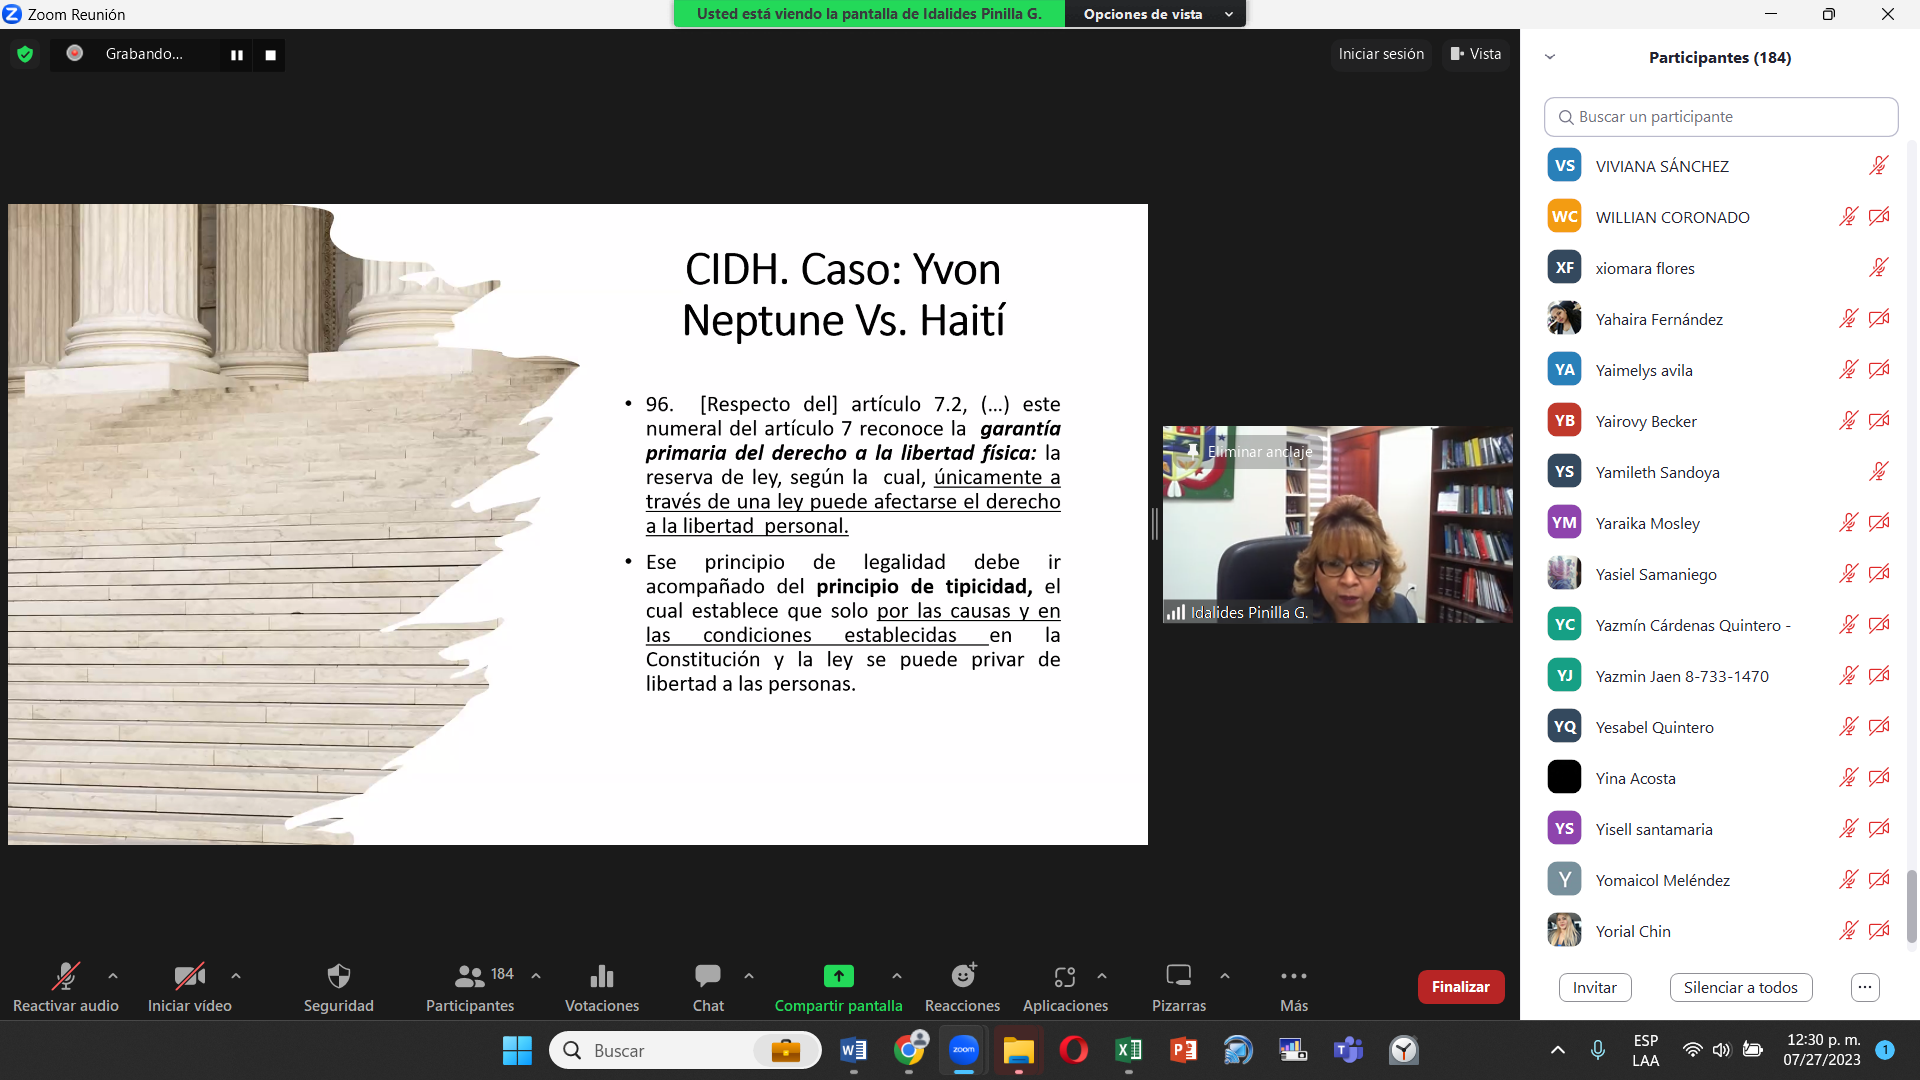Open Word from the taskbar
The image size is (1920, 1080).
(x=853, y=1050)
